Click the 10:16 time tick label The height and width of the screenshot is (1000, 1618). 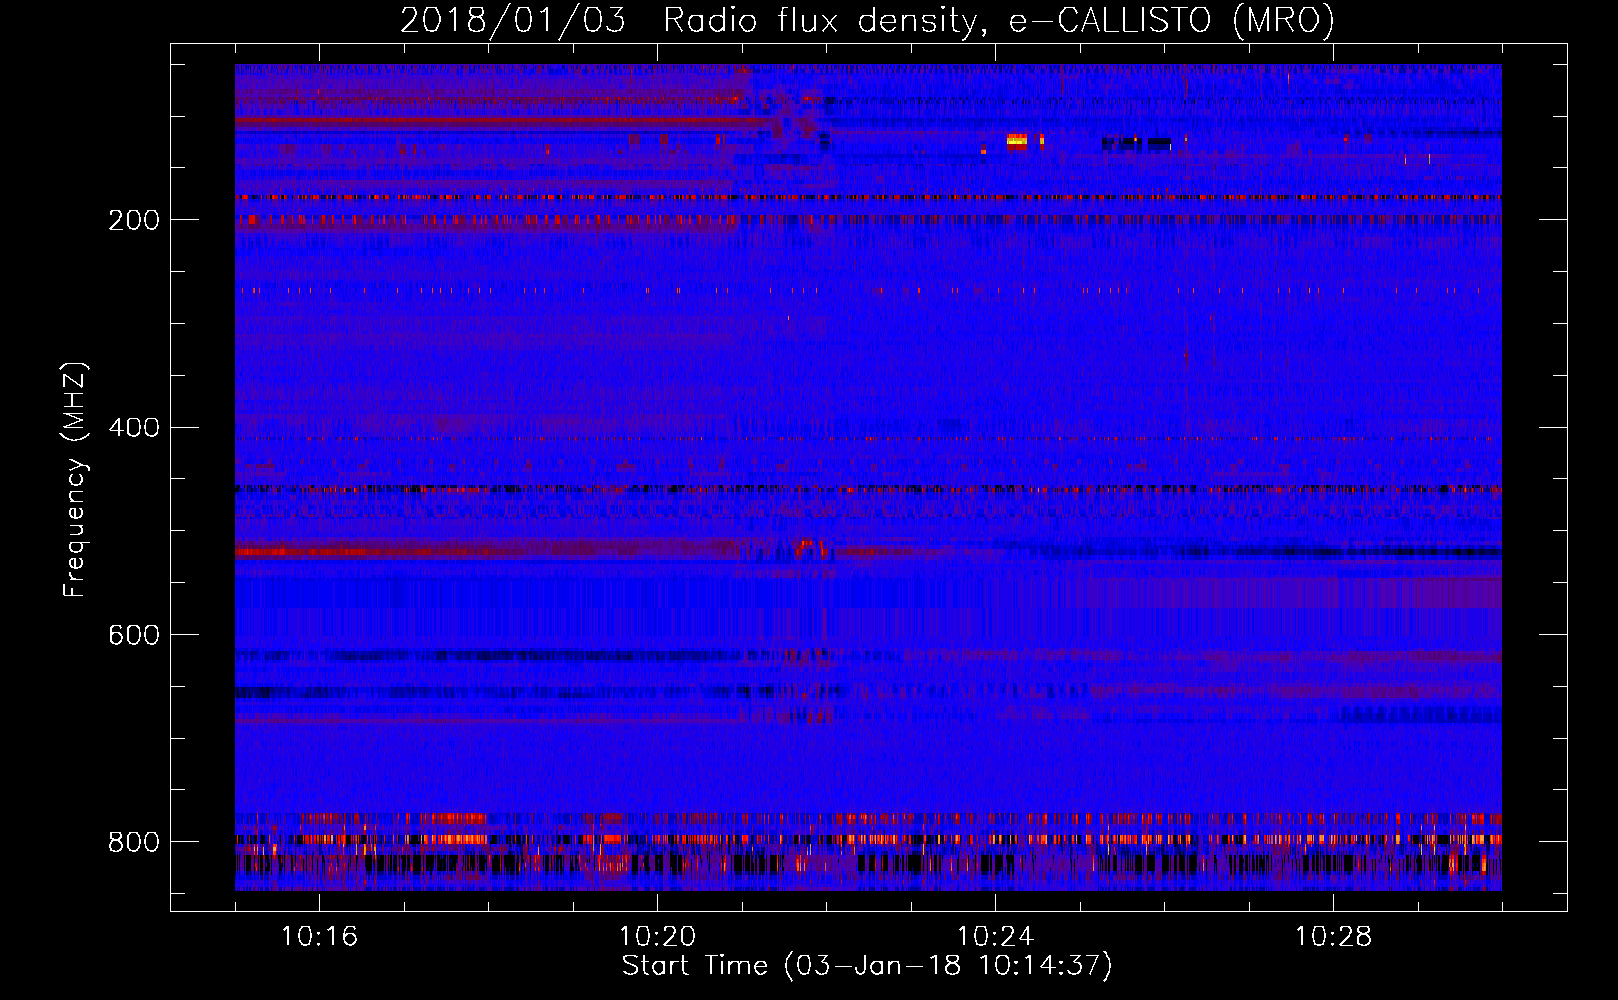(319, 937)
